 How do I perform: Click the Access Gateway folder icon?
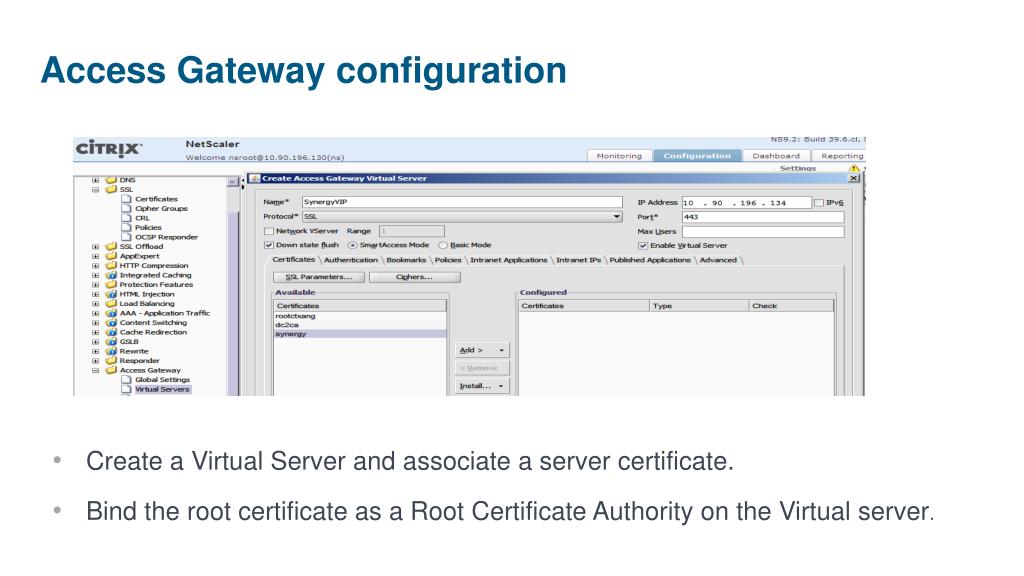[x=111, y=370]
